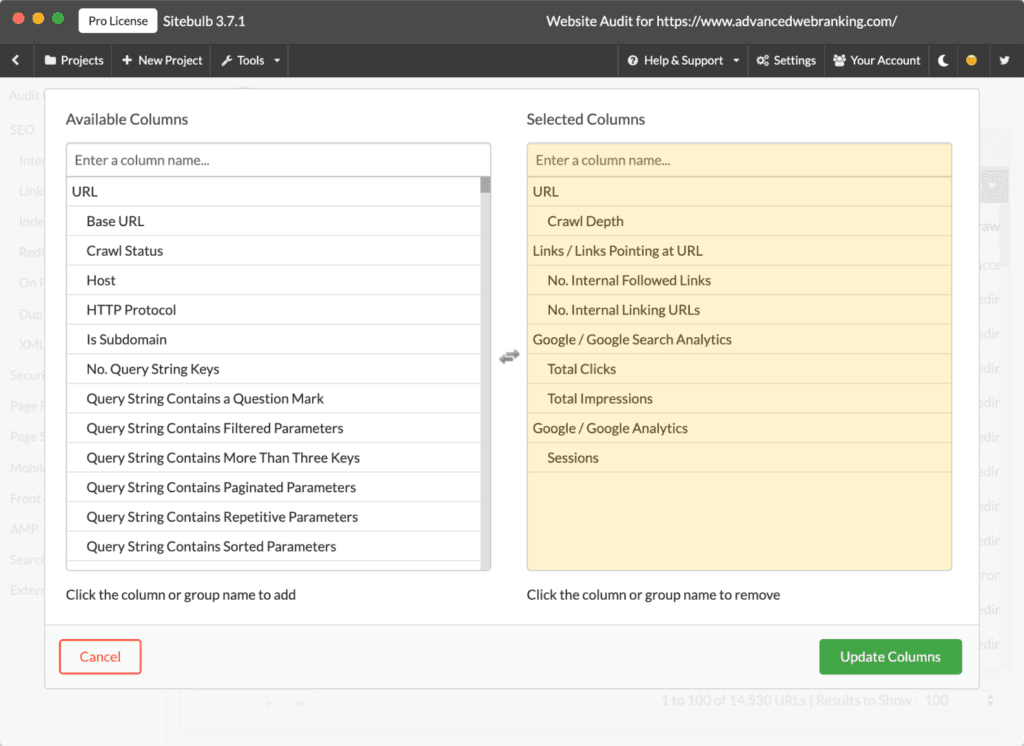Toggle dark mode moon icon
The image size is (1024, 746).
[943, 60]
